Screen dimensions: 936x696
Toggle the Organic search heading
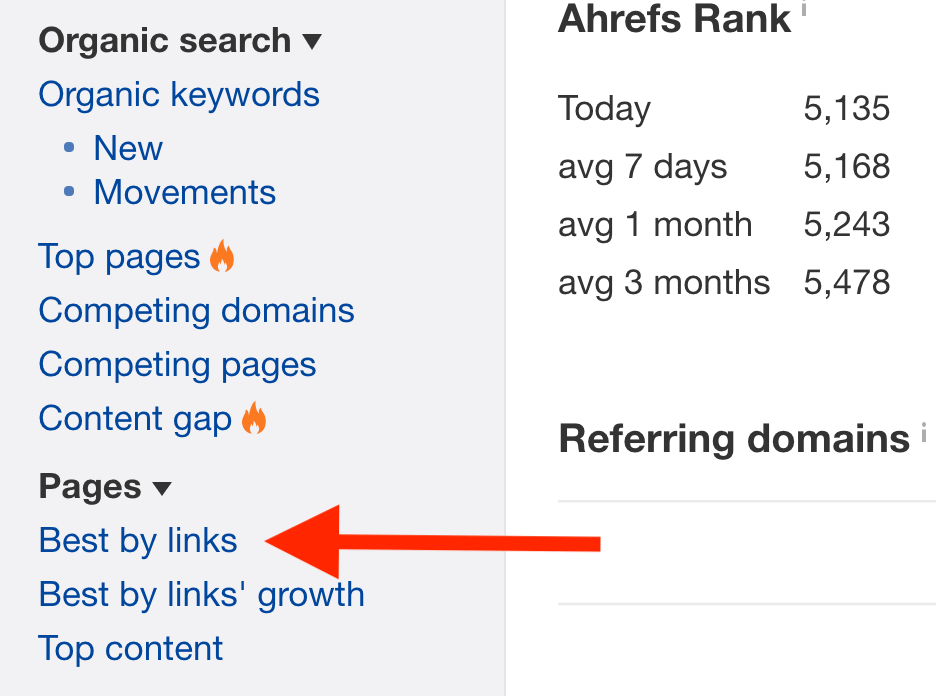[x=165, y=41]
